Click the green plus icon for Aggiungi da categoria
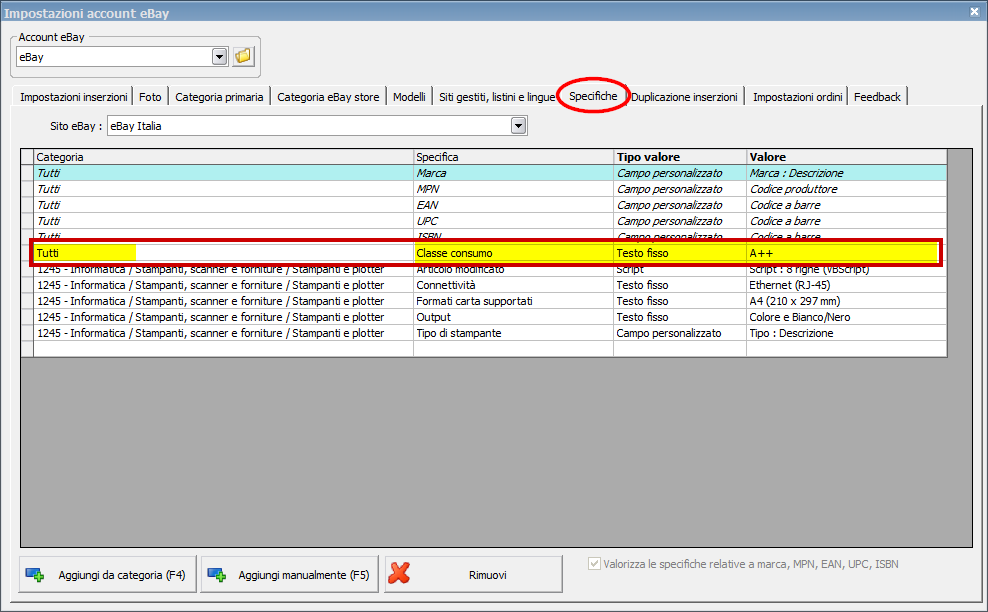This screenshot has width=988, height=612. point(35,575)
